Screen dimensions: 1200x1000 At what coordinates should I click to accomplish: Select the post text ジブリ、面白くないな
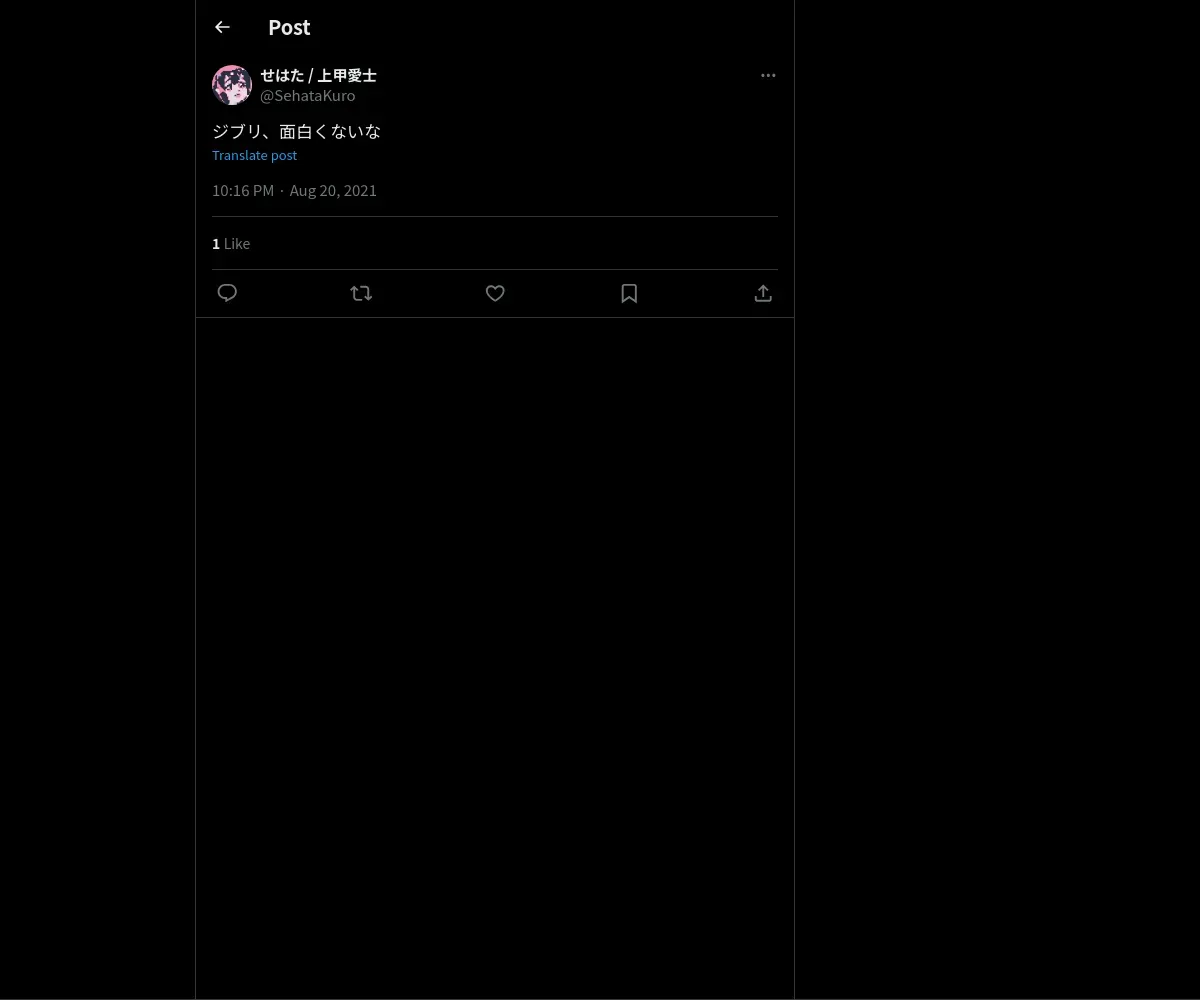(297, 131)
